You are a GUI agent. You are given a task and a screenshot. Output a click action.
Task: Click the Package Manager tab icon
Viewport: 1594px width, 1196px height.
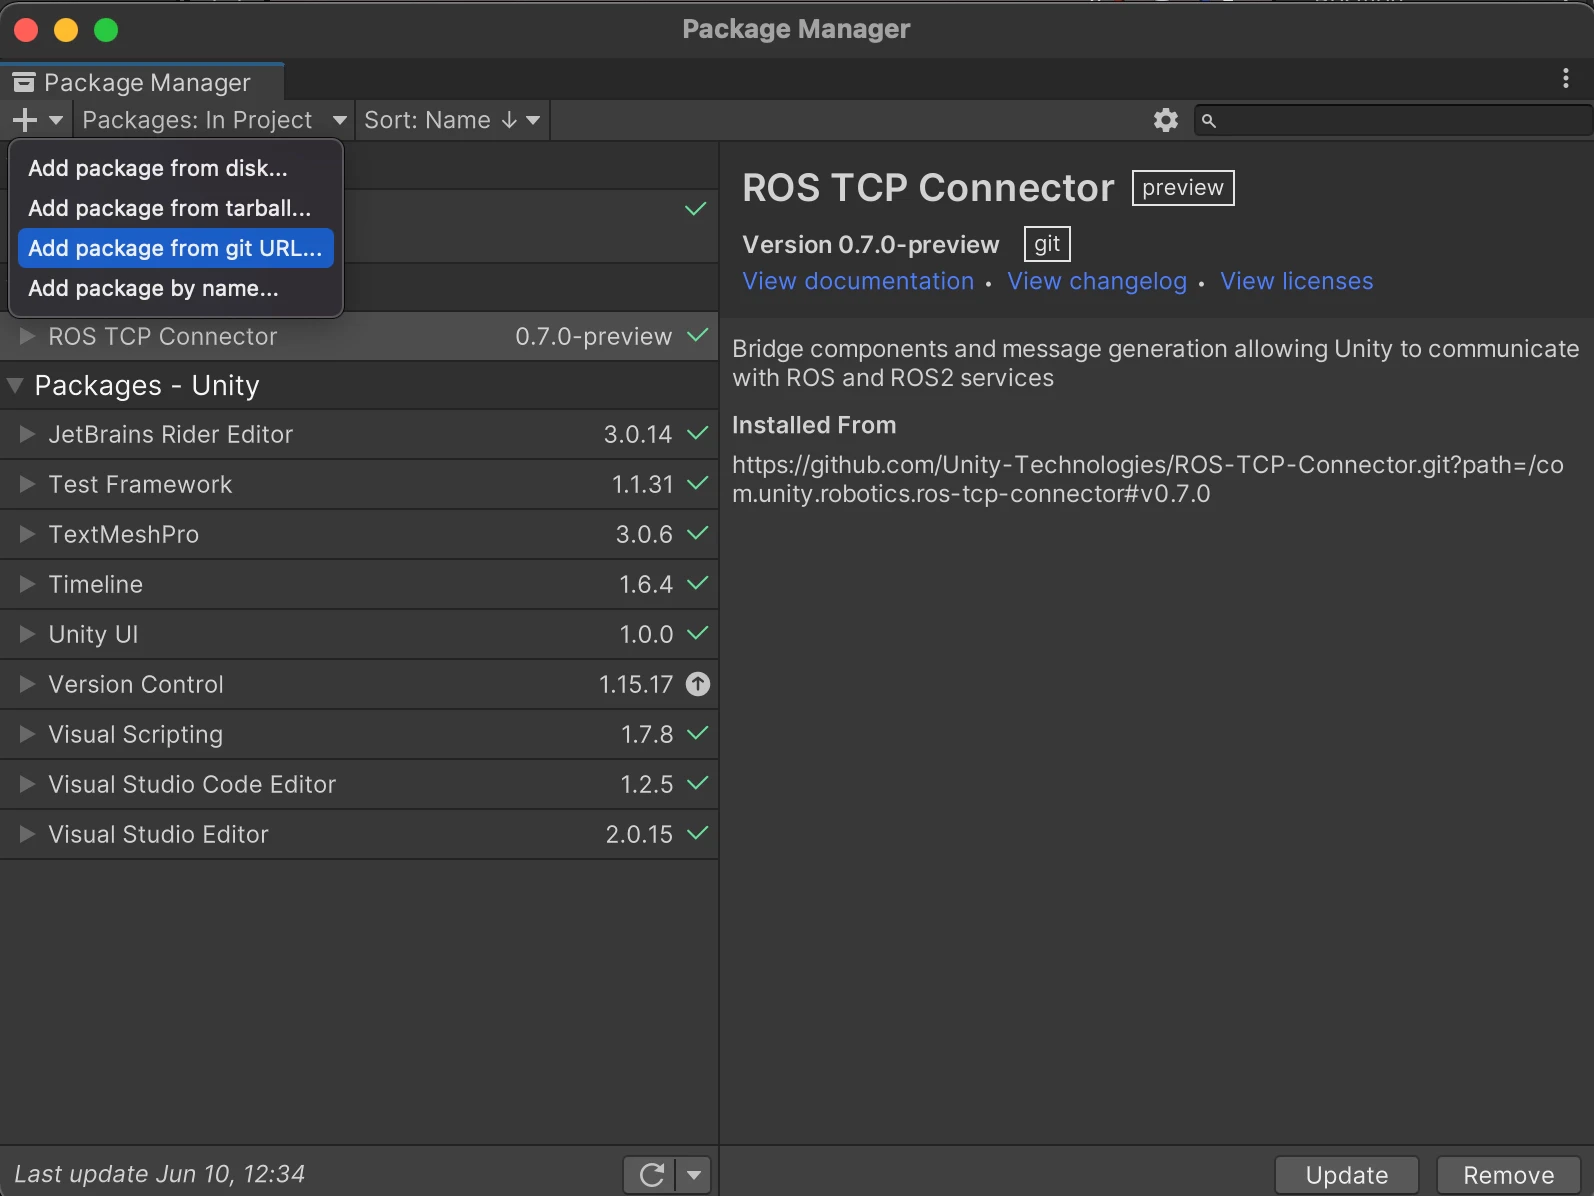pyautogui.click(x=24, y=82)
